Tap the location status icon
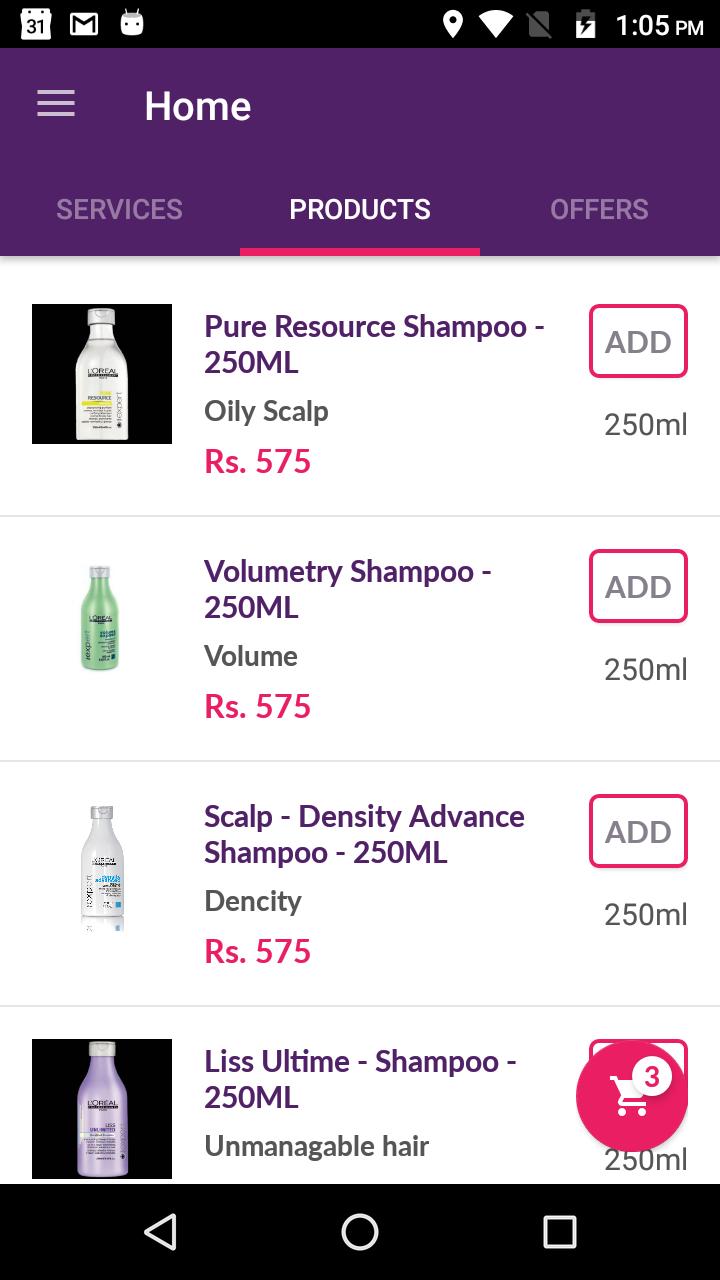This screenshot has height=1280, width=720. [x=453, y=24]
